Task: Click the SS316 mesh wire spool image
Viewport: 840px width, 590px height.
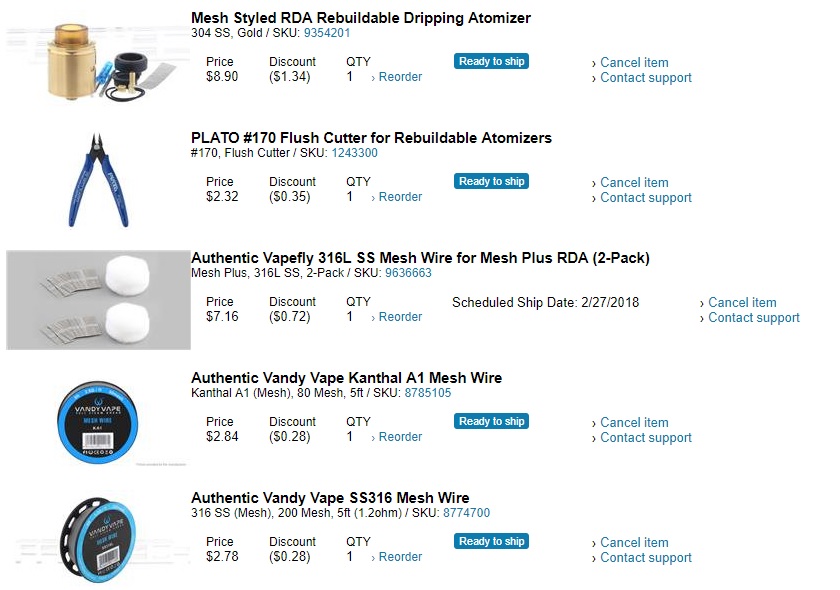Action: [98, 540]
